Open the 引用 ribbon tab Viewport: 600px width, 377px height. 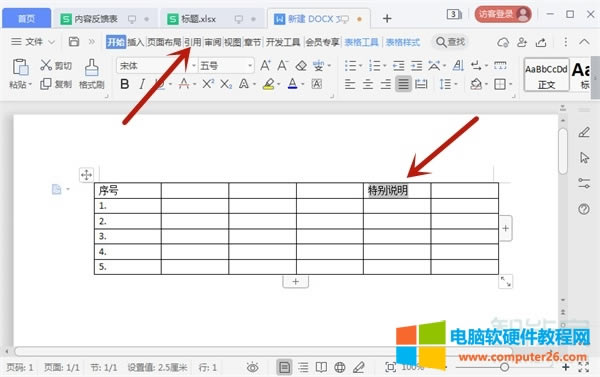193,42
